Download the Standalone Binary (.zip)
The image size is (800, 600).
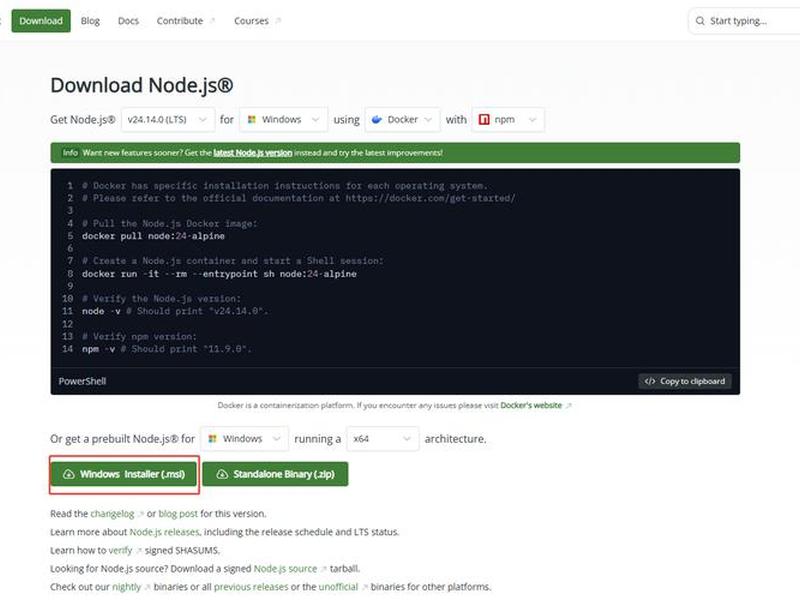(276, 474)
